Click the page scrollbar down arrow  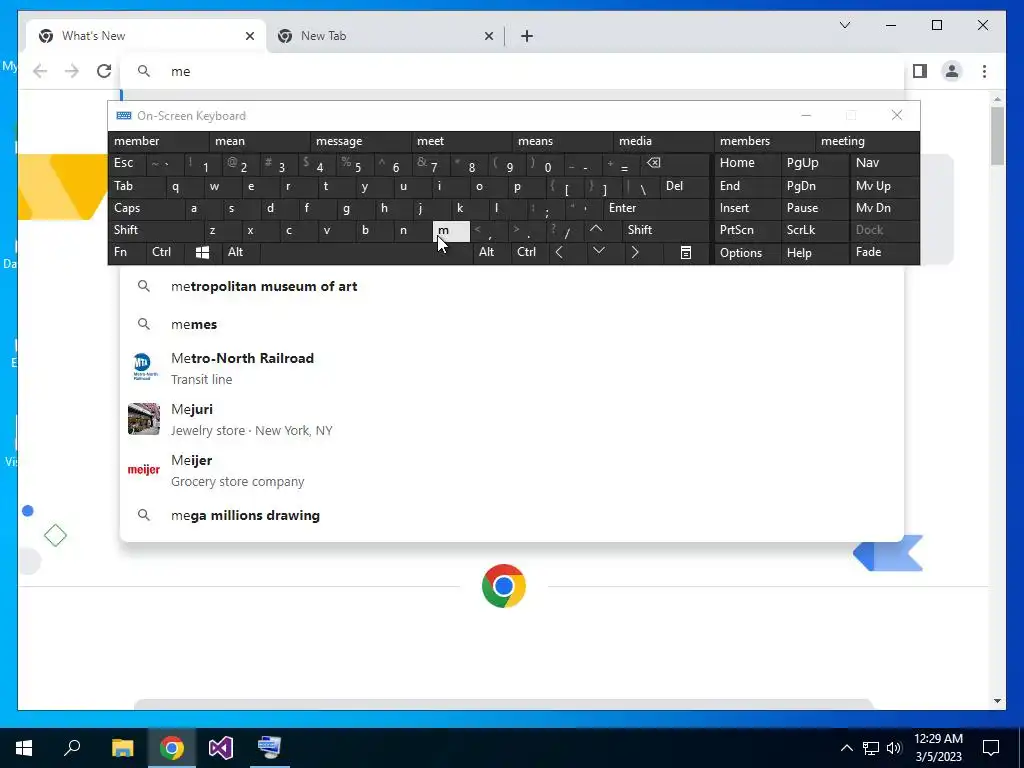[997, 701]
